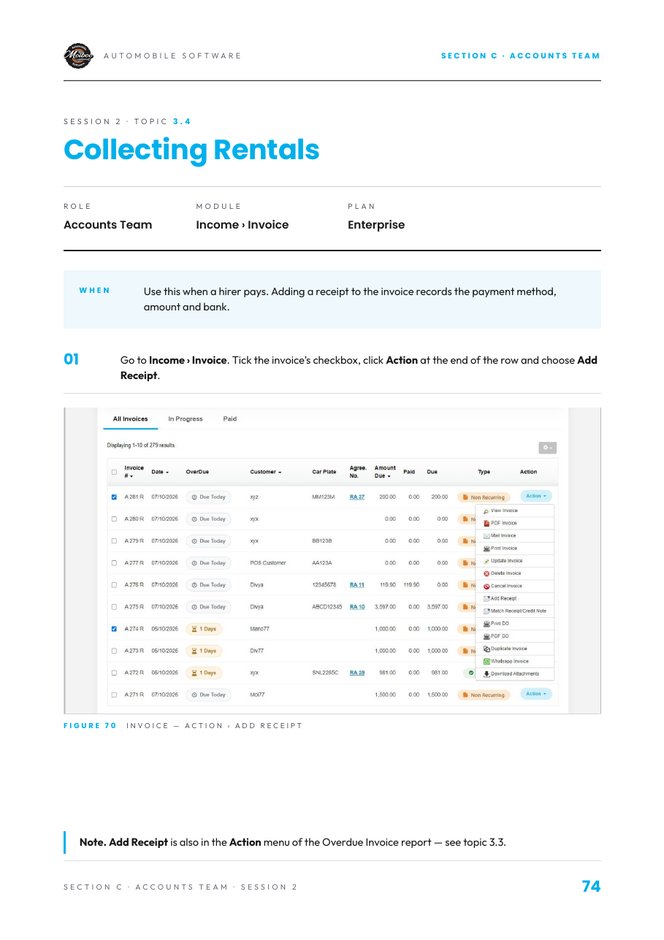This screenshot has width=664, height=940.
Task: Click the amount due 3,597.00 on row A 275 R
Action: point(385,607)
